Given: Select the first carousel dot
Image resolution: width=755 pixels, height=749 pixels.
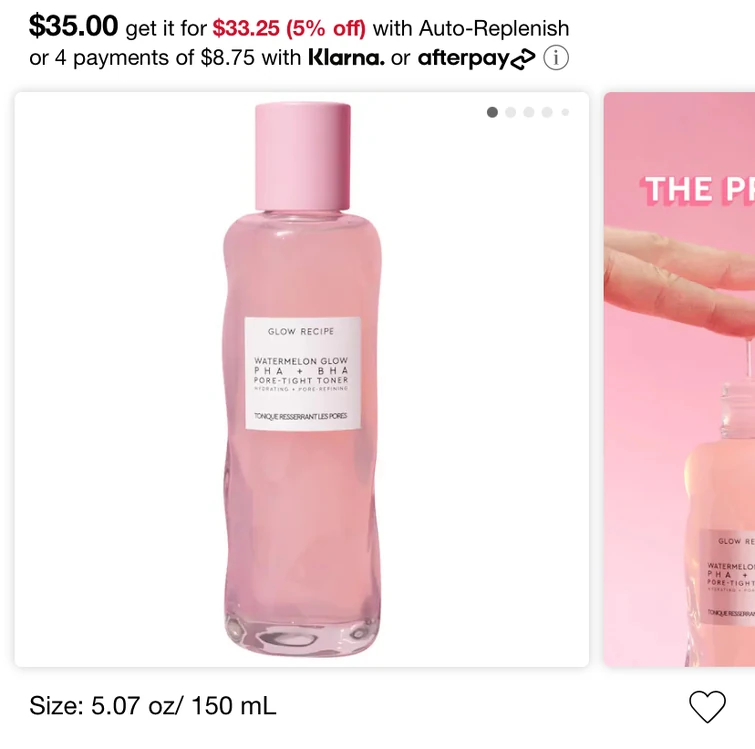Looking at the screenshot, I should pyautogui.click(x=492, y=112).
